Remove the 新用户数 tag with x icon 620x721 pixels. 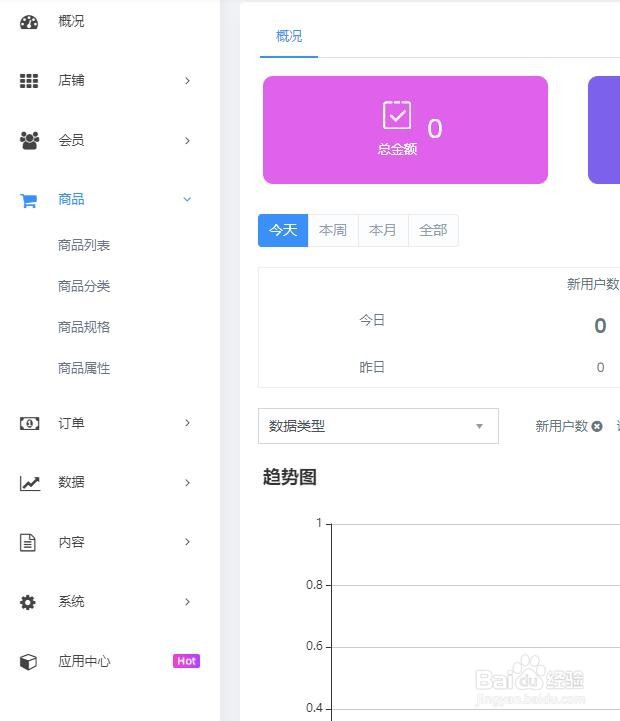coord(597,426)
